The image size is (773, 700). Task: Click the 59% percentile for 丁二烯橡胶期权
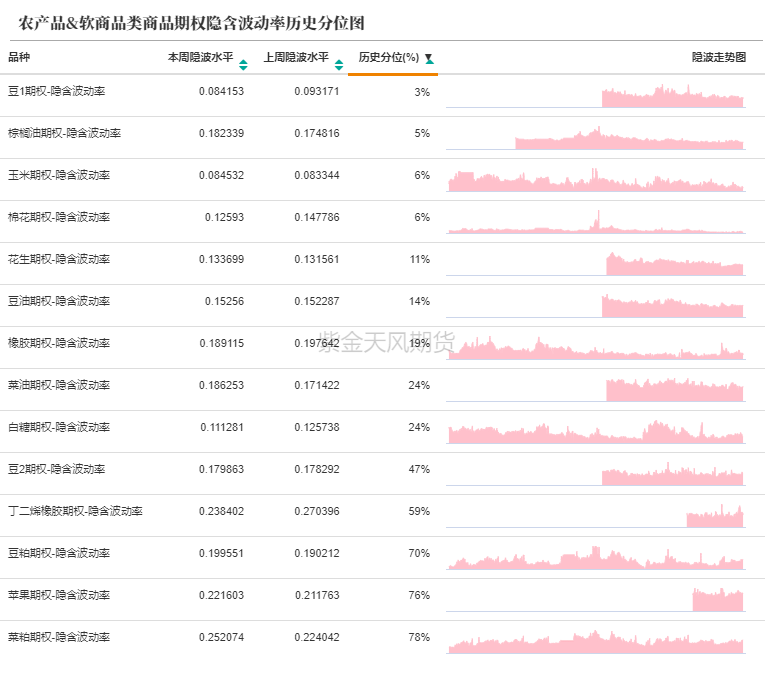(x=419, y=511)
